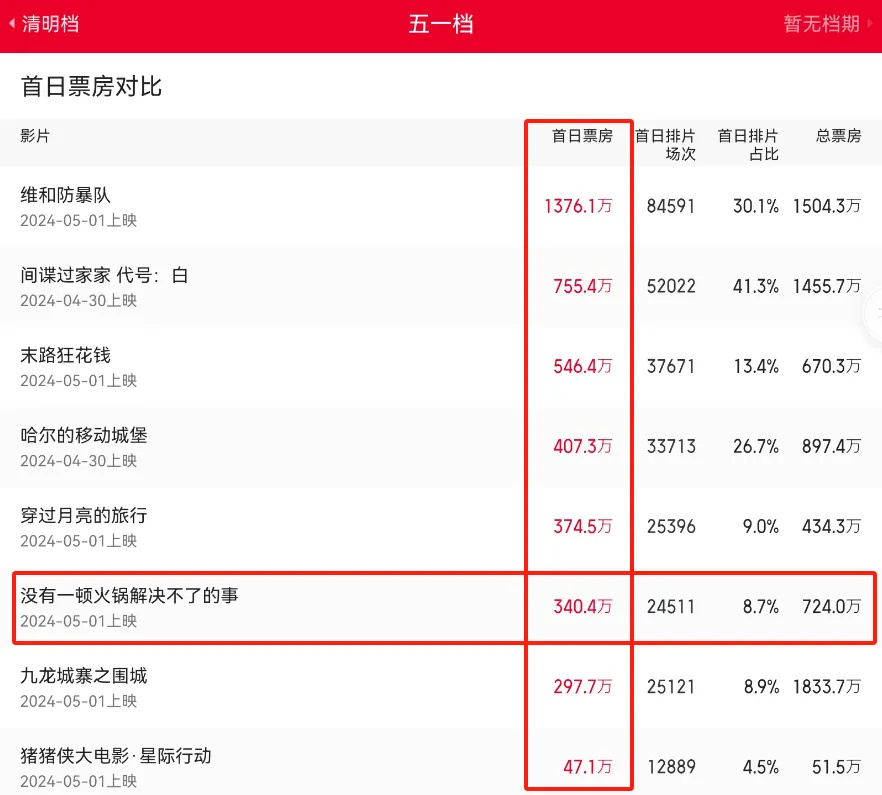This screenshot has width=882, height=795.
Task: Open the film 末路狂花钱
Action: (x=65, y=355)
